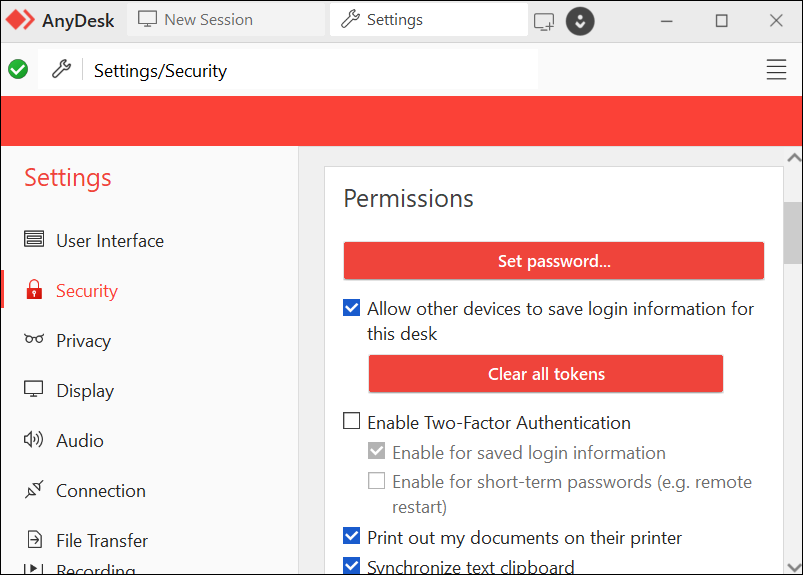
Task: Click the green connection status checkmark icon
Action: (x=18, y=70)
